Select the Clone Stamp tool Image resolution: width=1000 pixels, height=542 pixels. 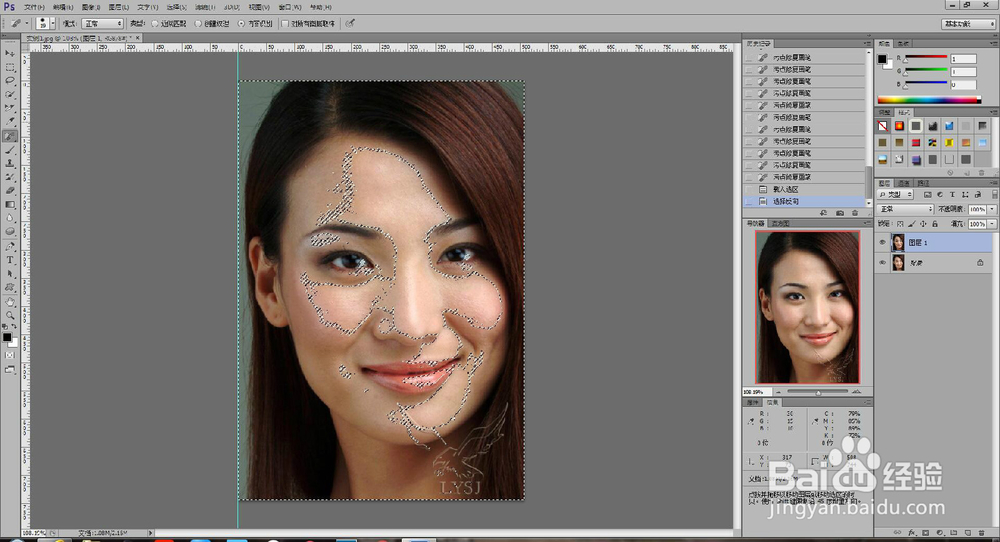tap(10, 163)
